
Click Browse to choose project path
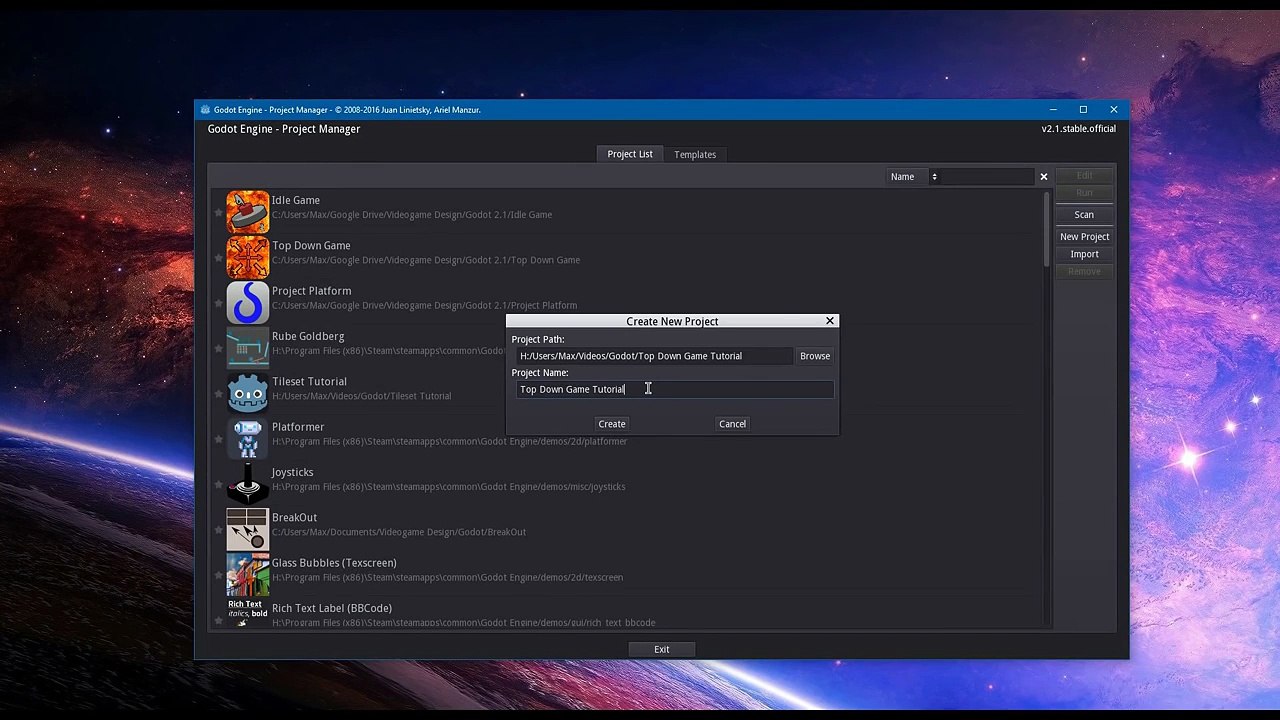coord(815,356)
